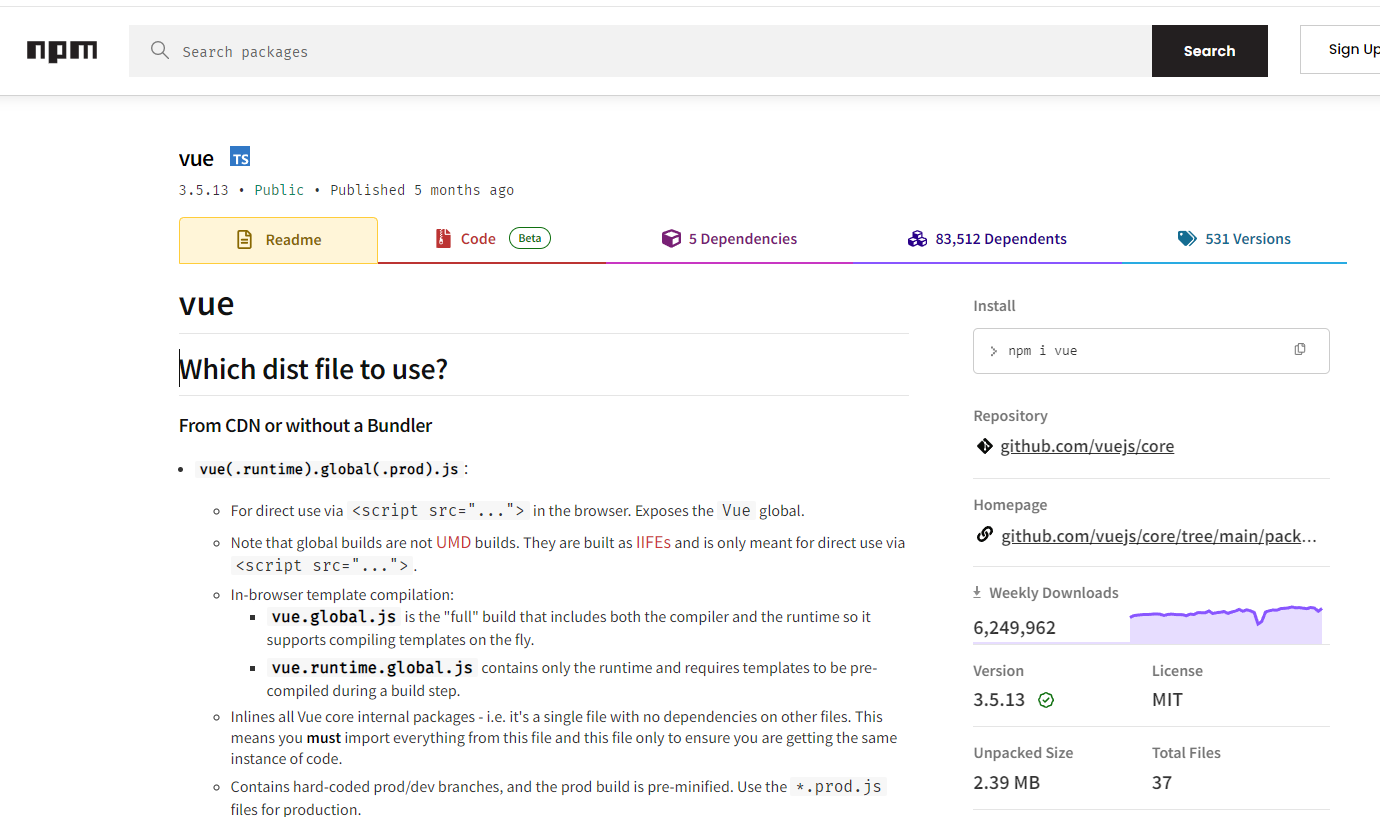
Task: Click the weekly downloads arrow icon
Action: 977,593
